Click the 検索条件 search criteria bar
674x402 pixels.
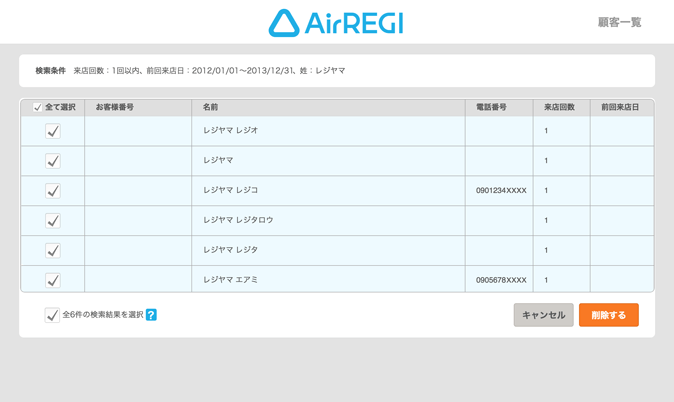coord(337,71)
